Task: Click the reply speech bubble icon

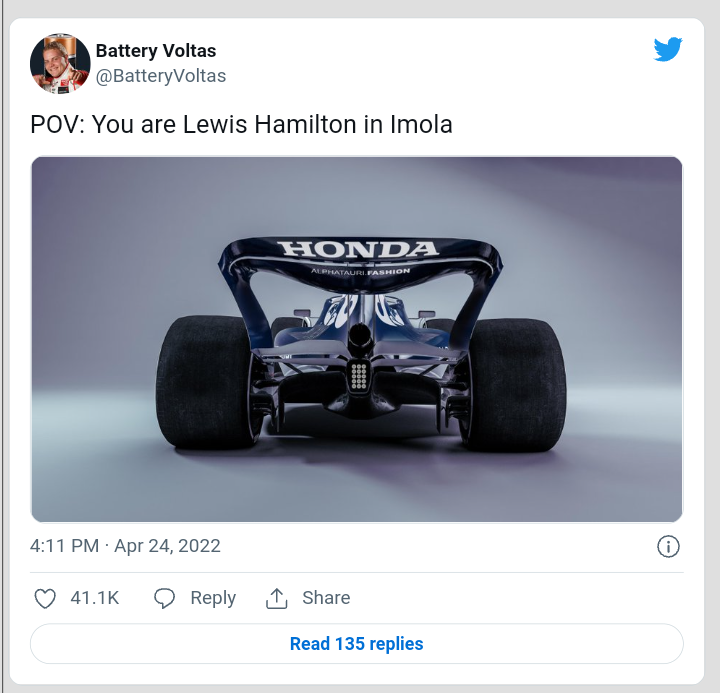Action: coord(165,598)
